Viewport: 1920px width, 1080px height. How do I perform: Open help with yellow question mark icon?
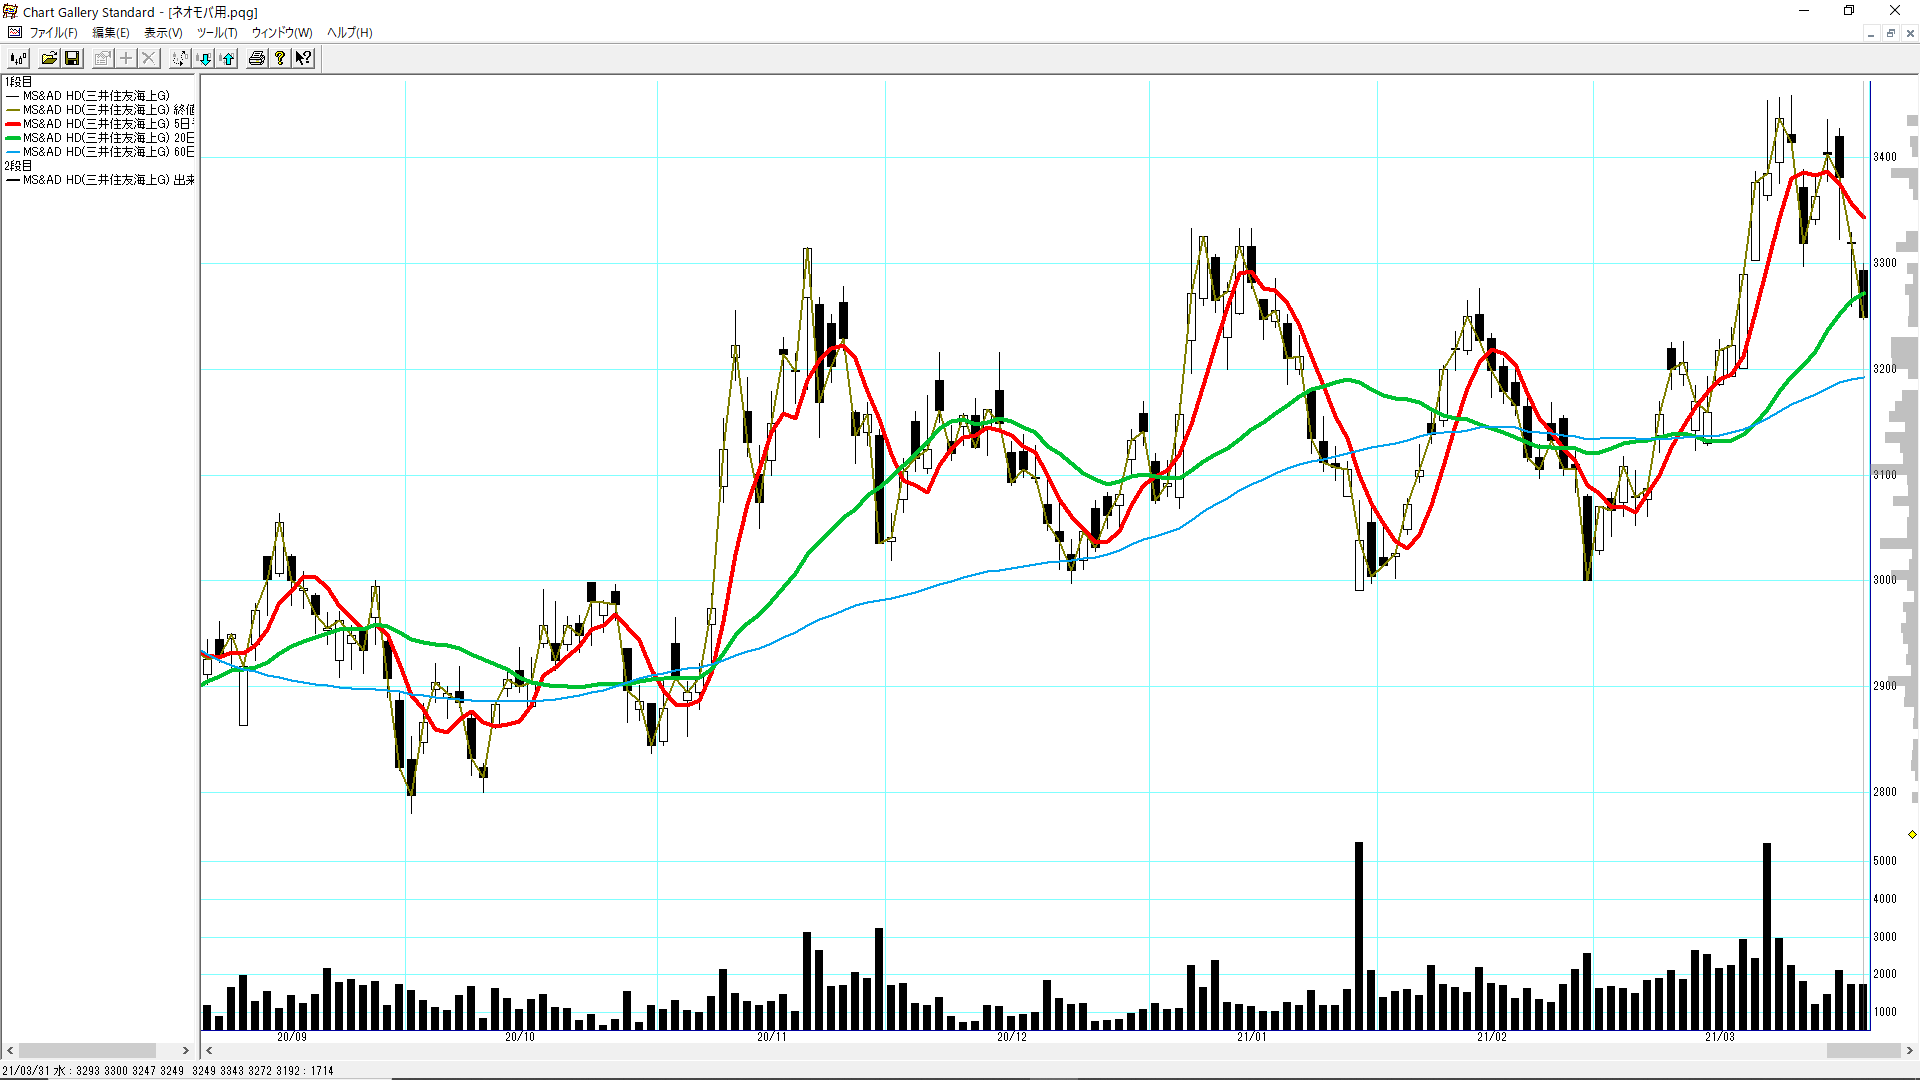(280, 58)
